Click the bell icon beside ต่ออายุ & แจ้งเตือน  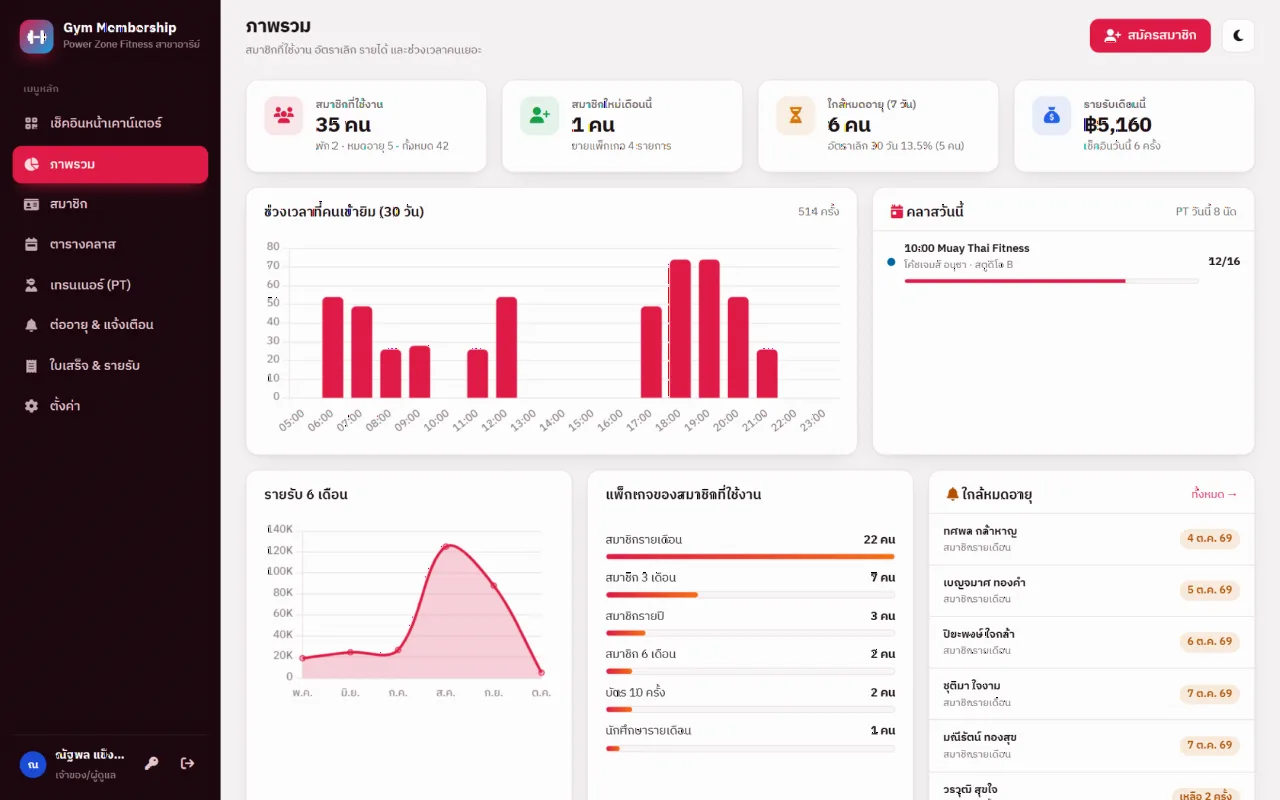point(31,325)
